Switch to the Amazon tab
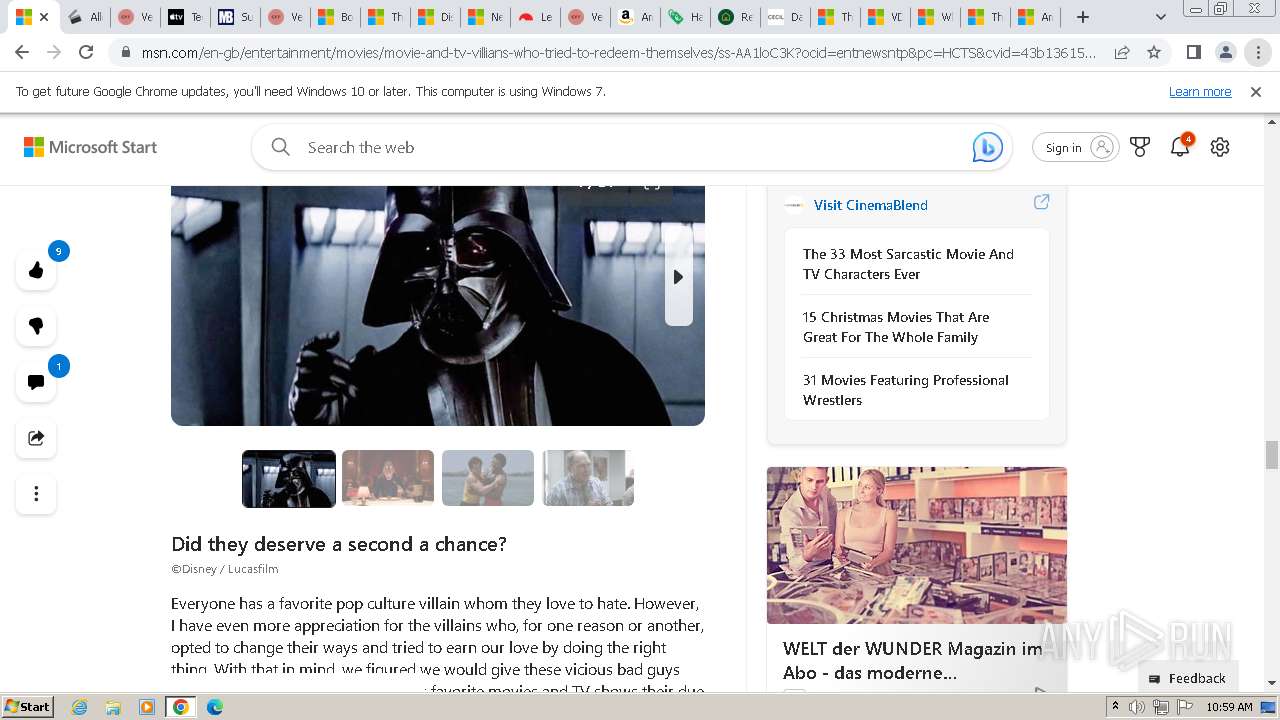Image resolution: width=1280 pixels, height=720 pixels. click(636, 17)
